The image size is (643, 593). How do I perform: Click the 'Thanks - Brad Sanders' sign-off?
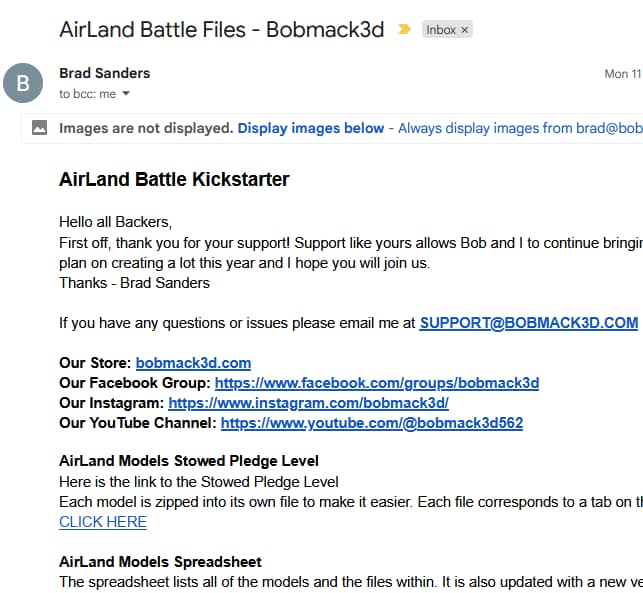tap(135, 283)
